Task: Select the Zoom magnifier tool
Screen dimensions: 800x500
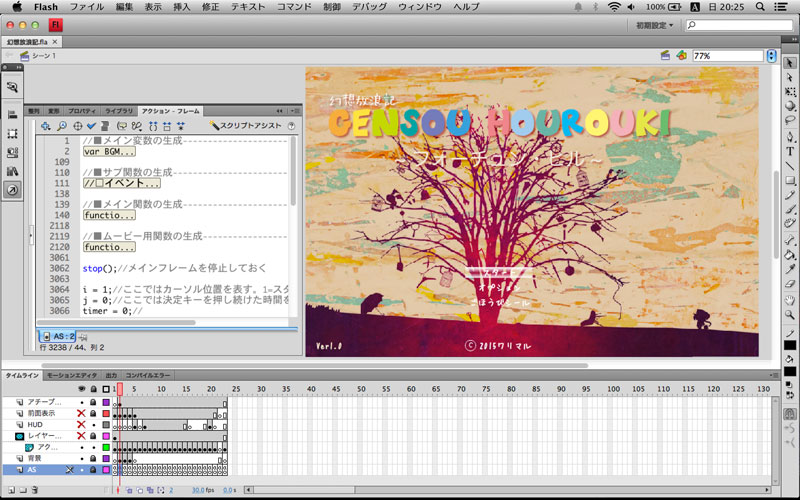Action: coord(790,315)
